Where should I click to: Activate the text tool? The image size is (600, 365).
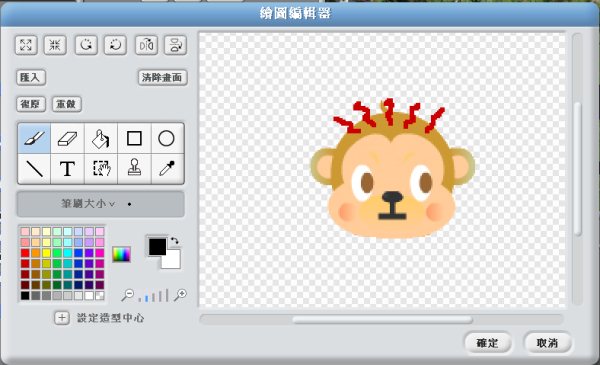coord(67,169)
